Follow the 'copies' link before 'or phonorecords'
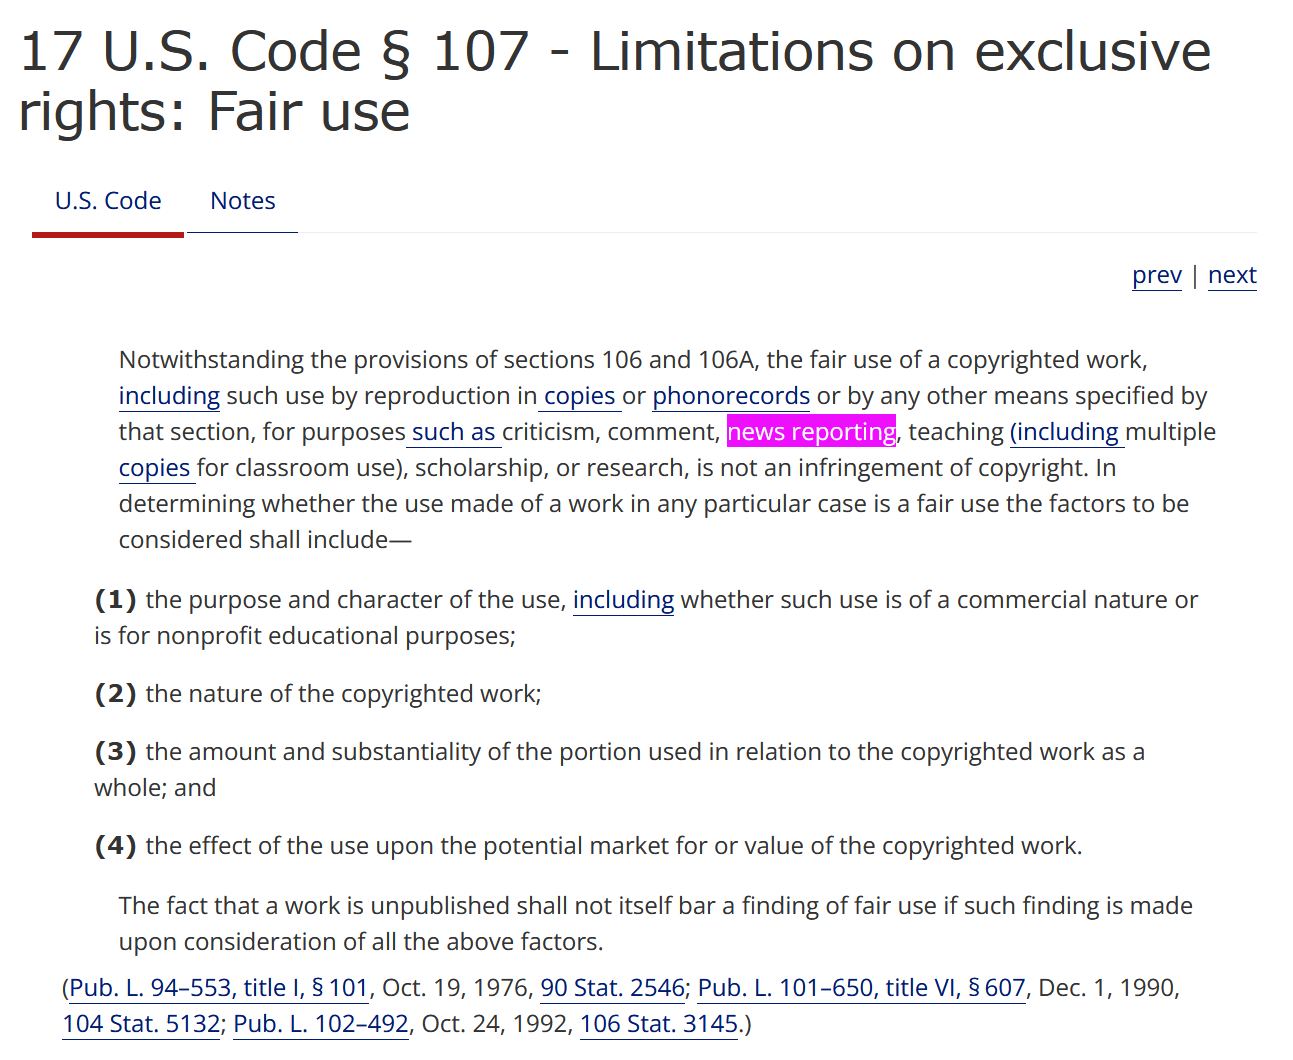This screenshot has height=1060, width=1293. 580,396
